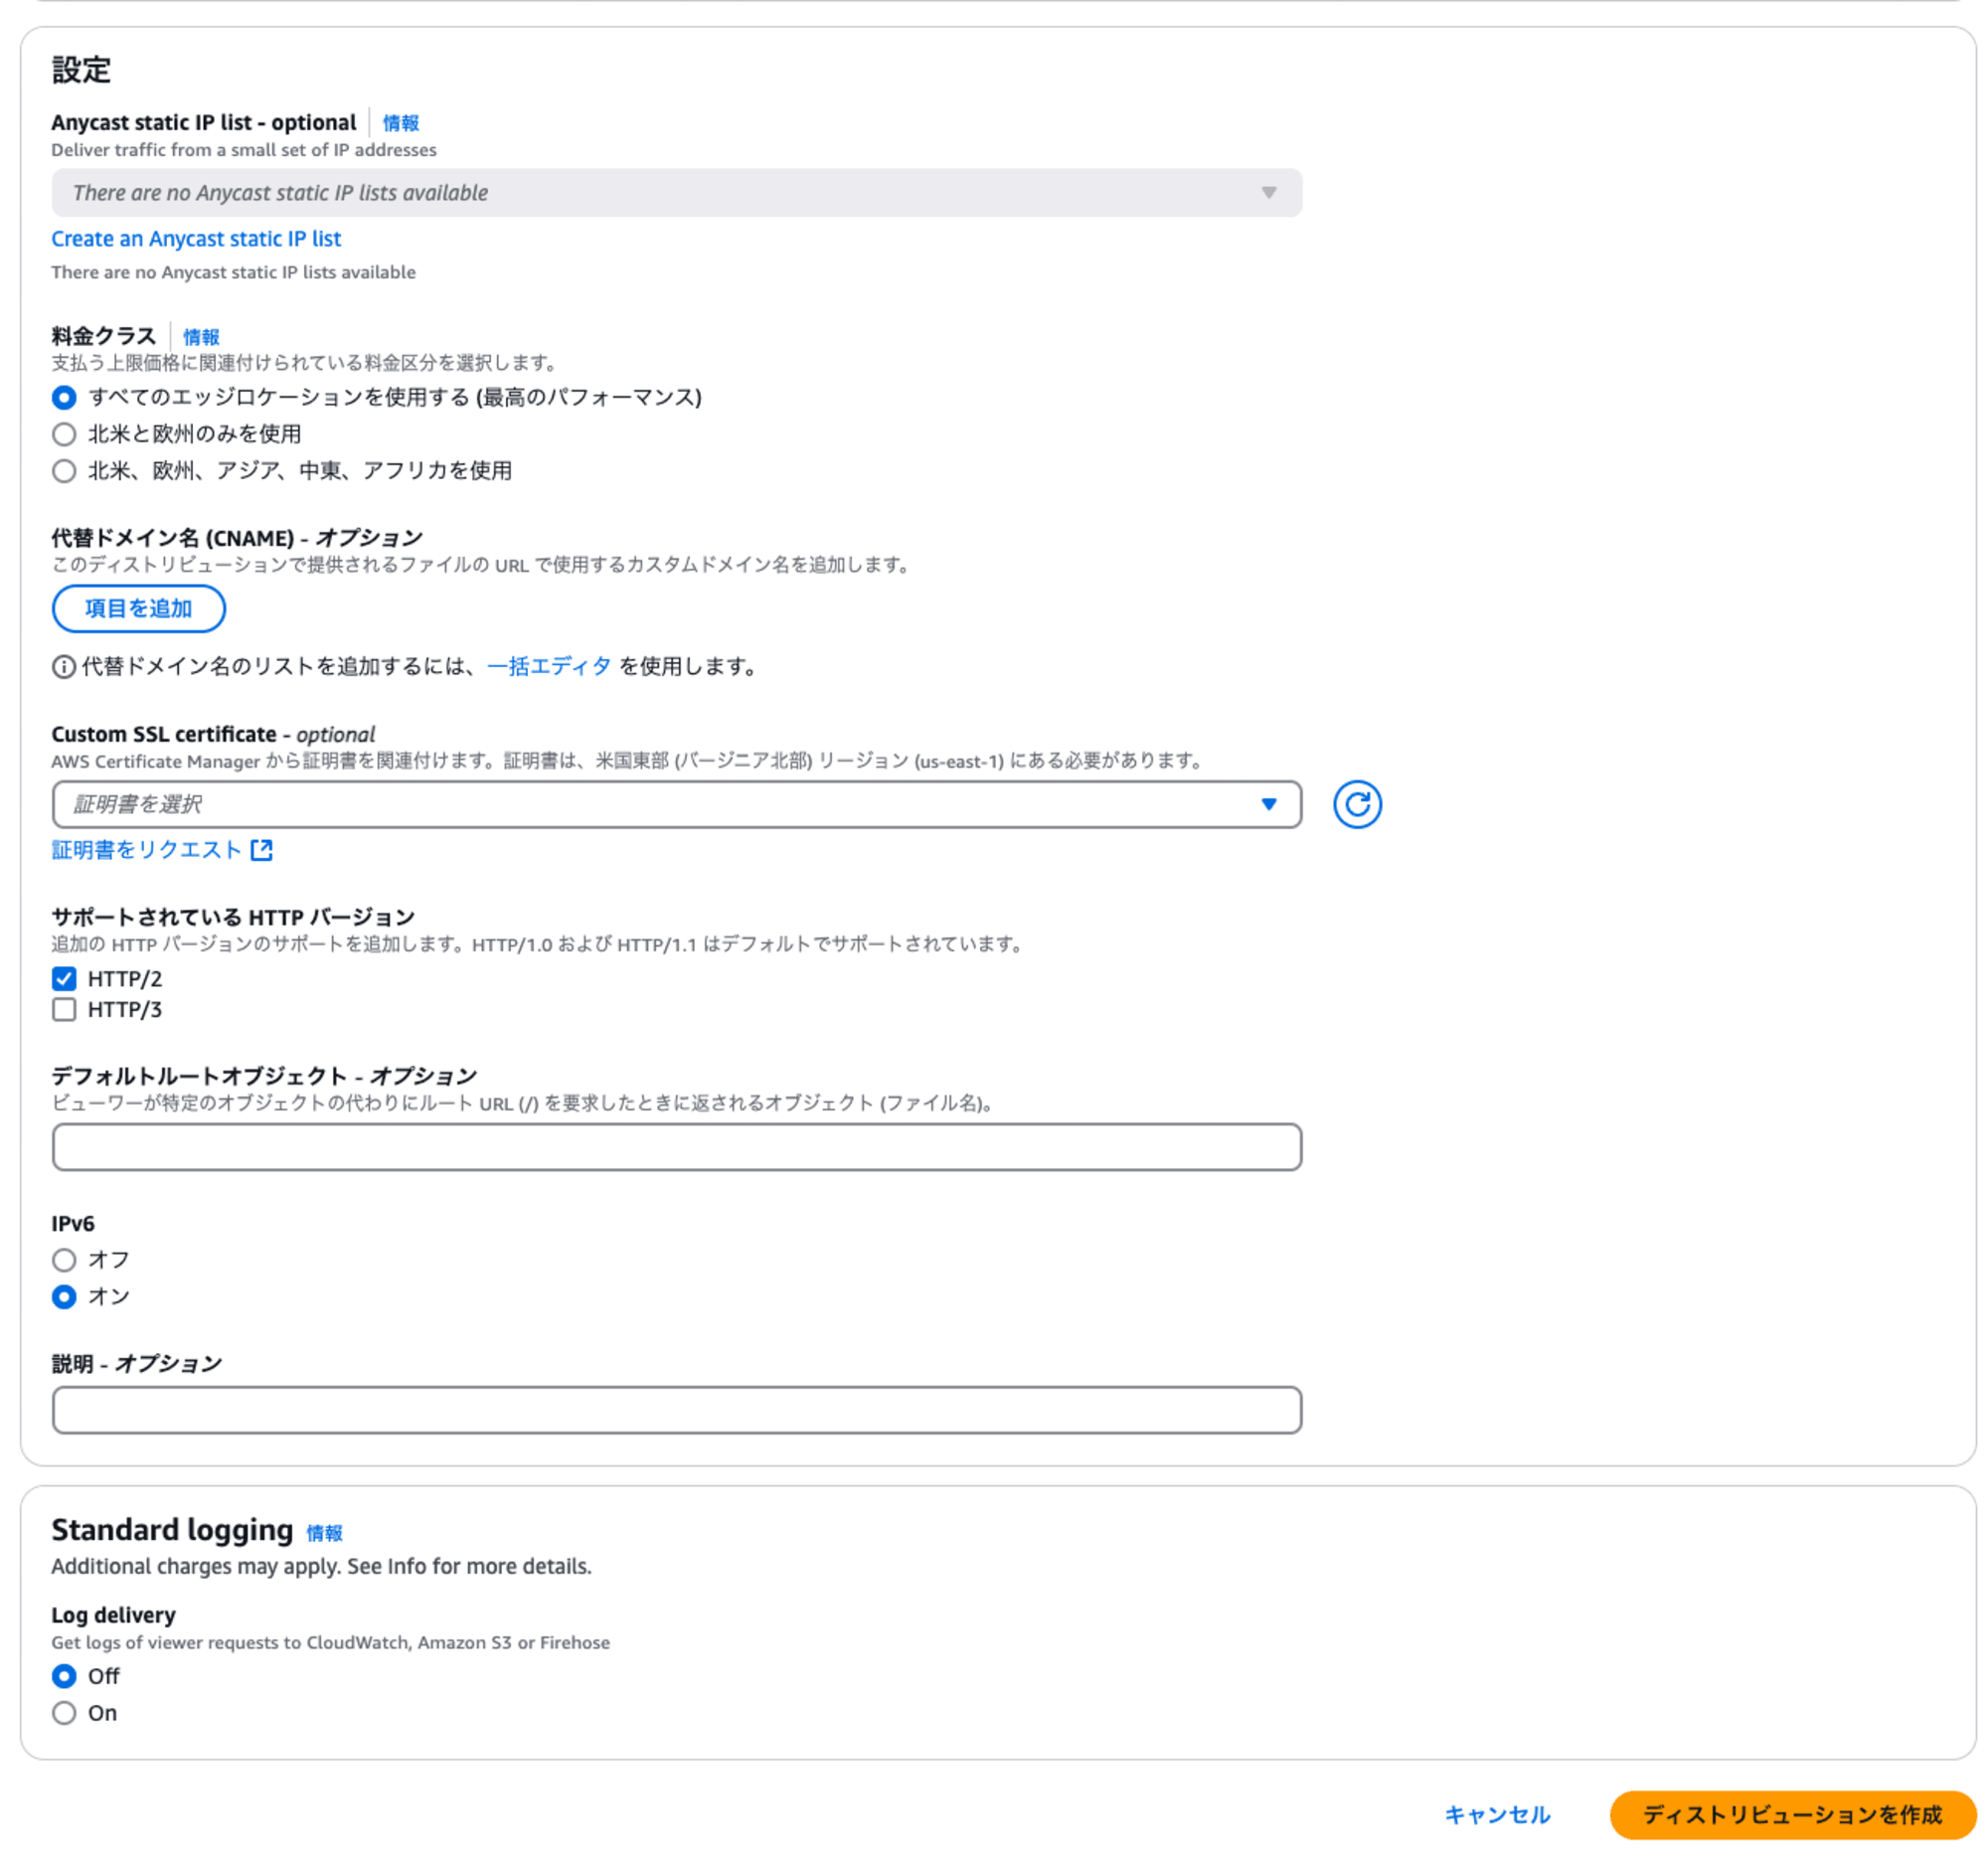The image size is (1988, 1872).
Task: Set IPv6 to オフ
Action: point(64,1260)
